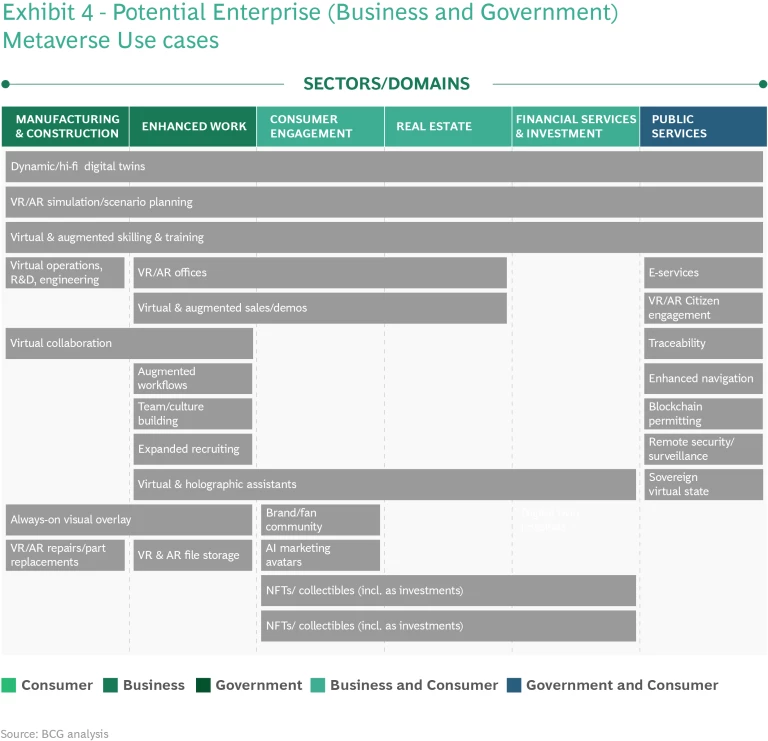Click the Financial Services & Investment header

[575, 127]
